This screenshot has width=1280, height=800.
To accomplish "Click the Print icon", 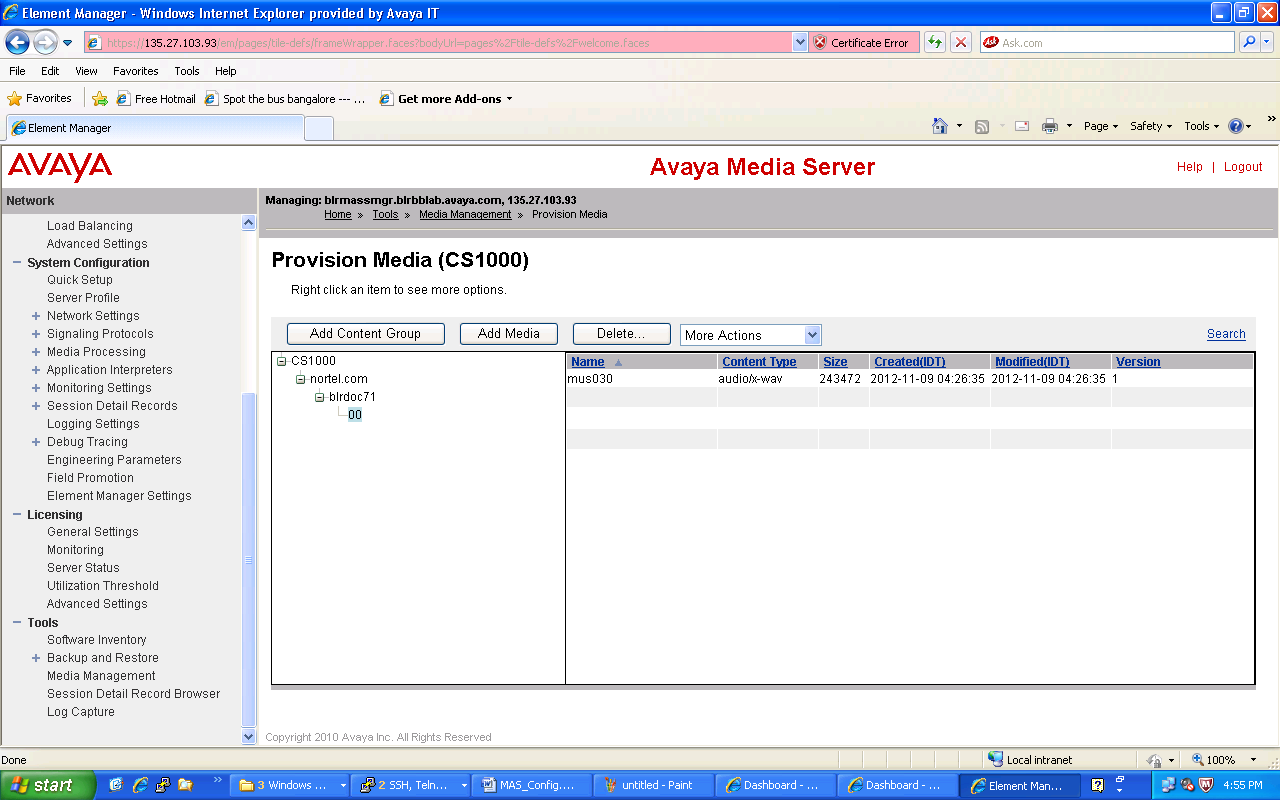I will coord(1050,126).
